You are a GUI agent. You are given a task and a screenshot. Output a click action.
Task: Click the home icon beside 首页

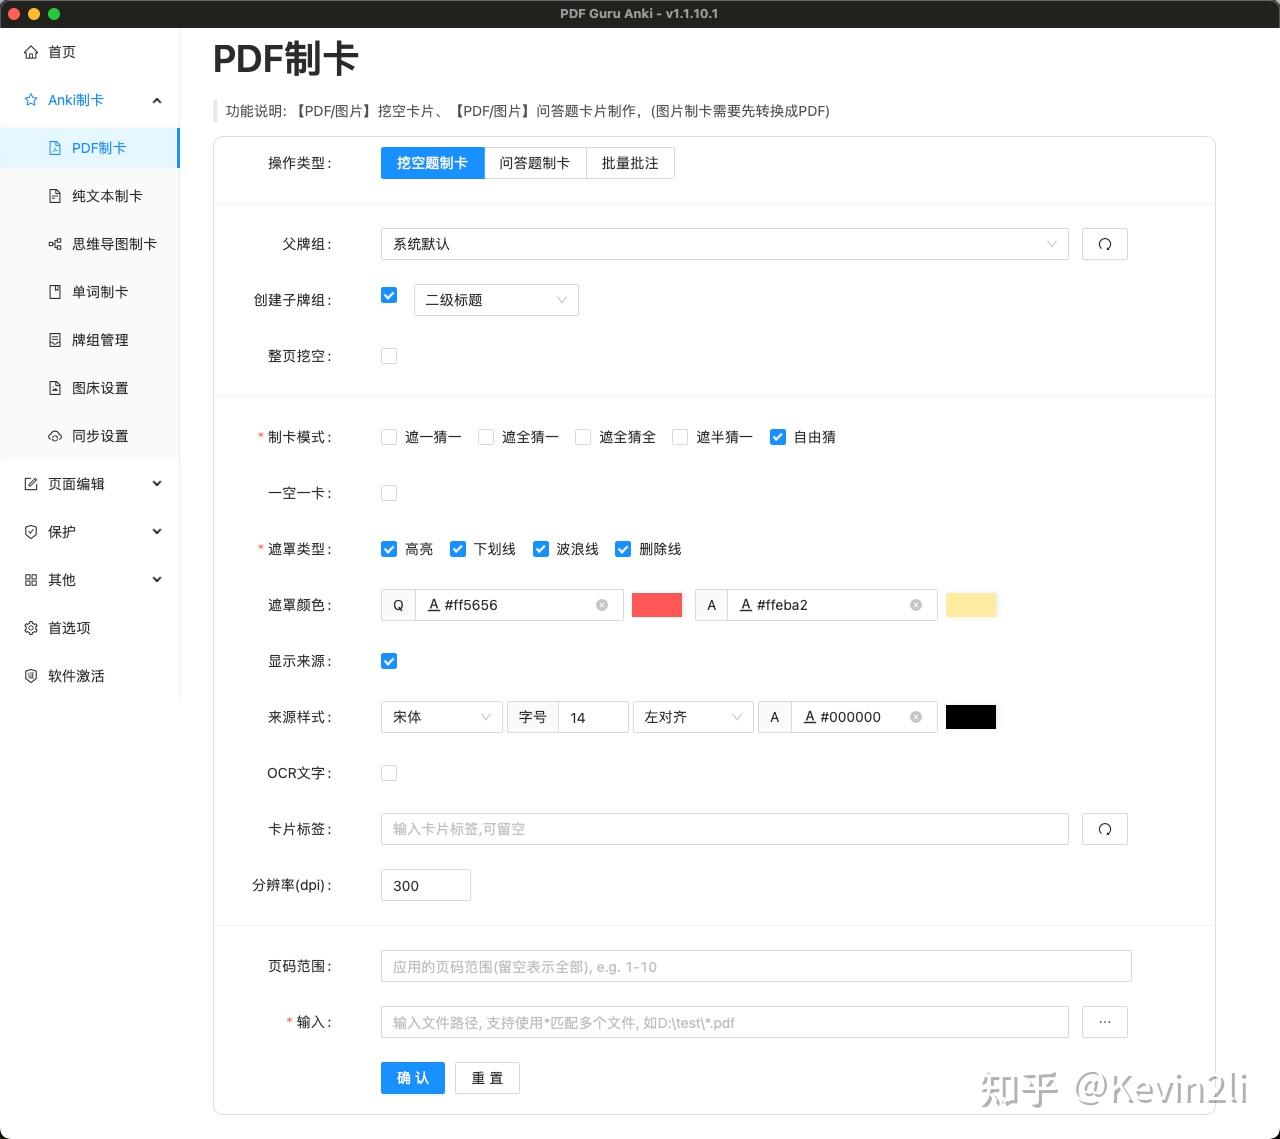(x=31, y=52)
